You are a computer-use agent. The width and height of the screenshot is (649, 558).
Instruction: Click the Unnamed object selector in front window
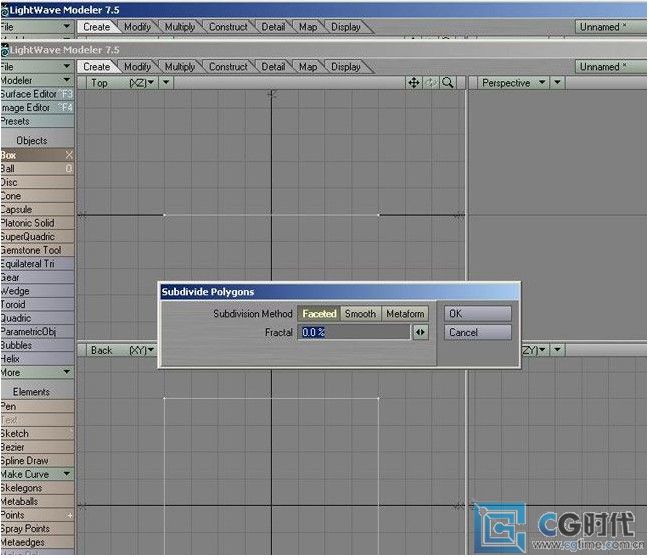[611, 67]
